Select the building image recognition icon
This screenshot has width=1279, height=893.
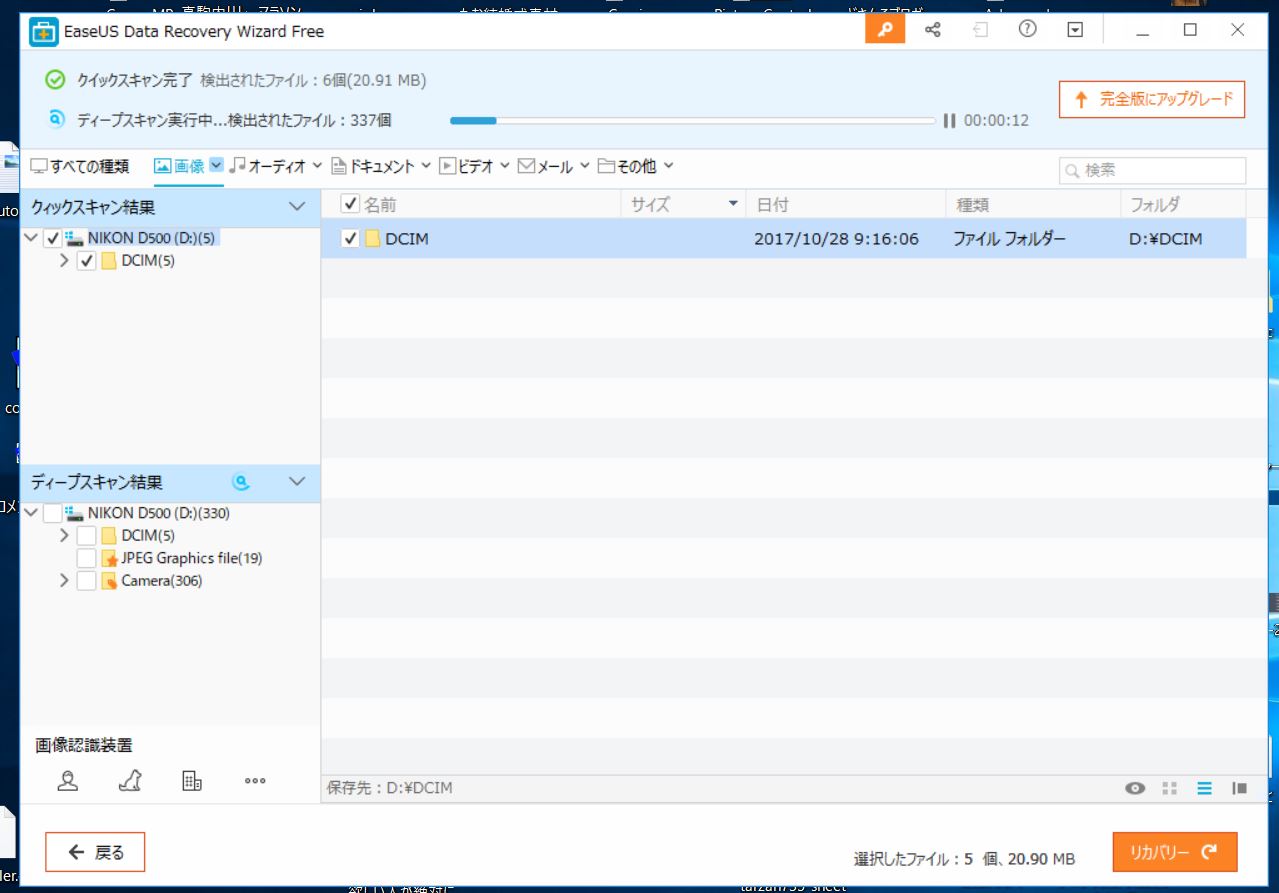click(x=192, y=781)
